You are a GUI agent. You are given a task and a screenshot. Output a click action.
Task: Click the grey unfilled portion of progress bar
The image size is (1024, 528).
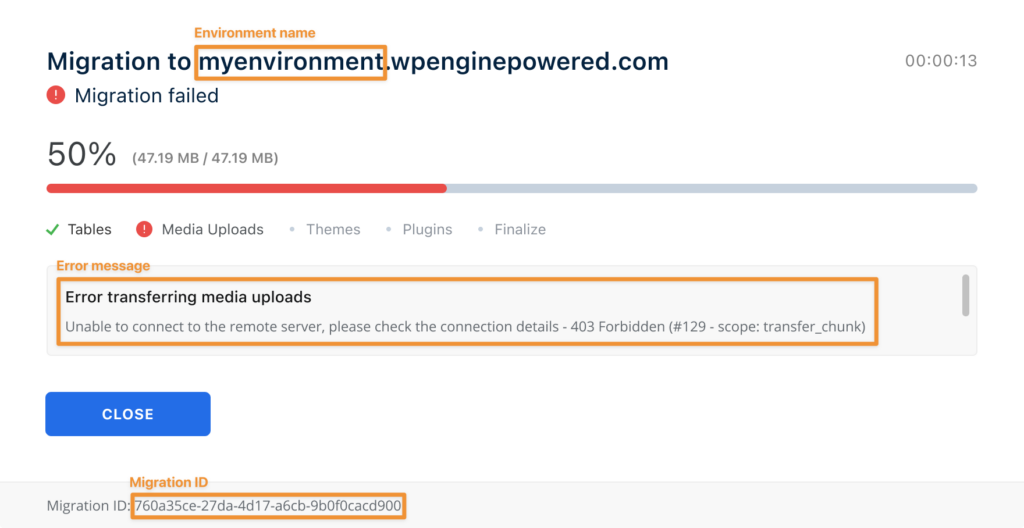click(x=711, y=188)
